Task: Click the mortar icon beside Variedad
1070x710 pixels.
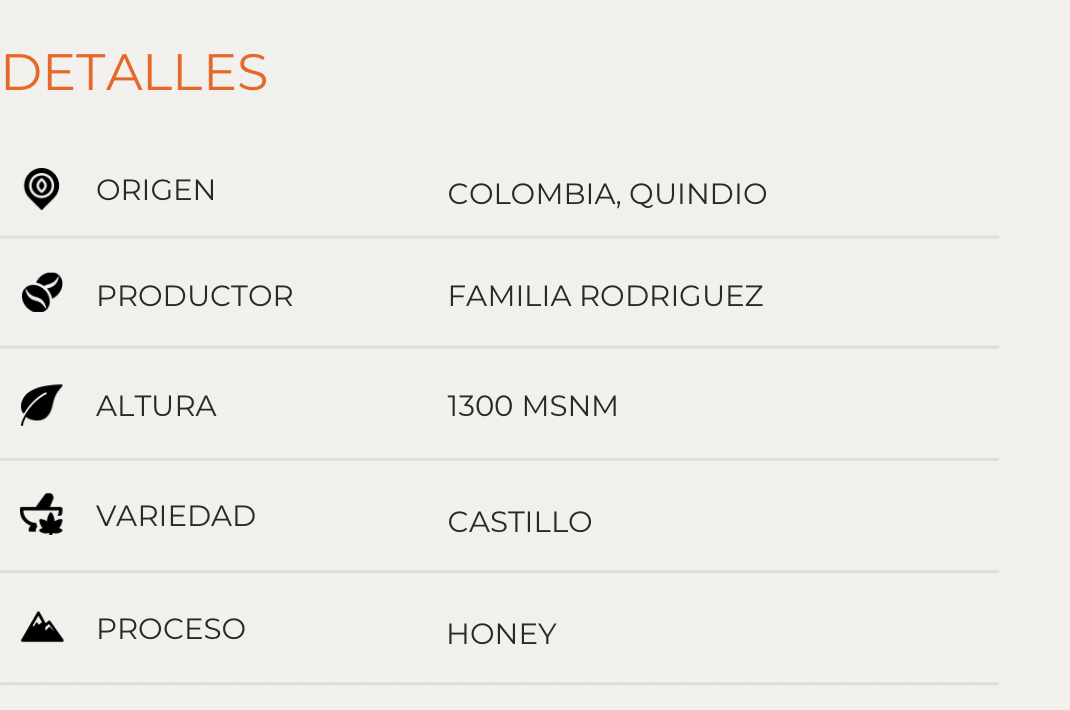Action: [42, 516]
